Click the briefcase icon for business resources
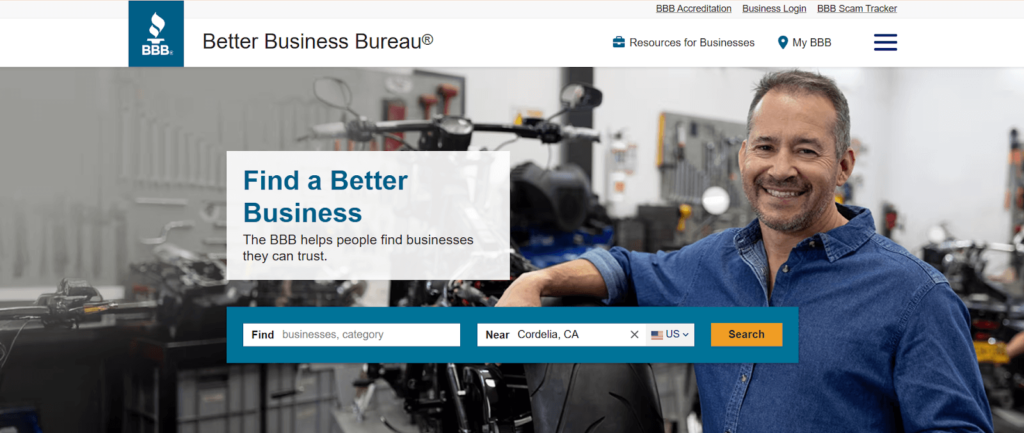The image size is (1024, 433). point(618,42)
